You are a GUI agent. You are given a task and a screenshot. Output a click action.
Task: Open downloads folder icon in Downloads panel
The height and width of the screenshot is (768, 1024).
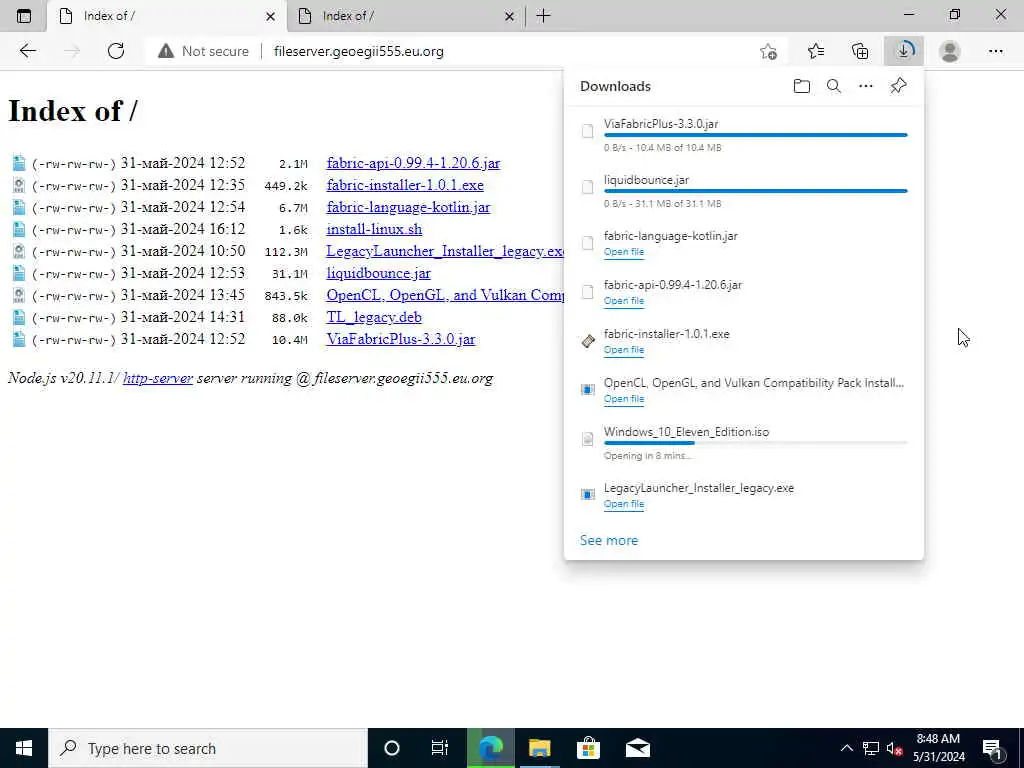coord(801,86)
